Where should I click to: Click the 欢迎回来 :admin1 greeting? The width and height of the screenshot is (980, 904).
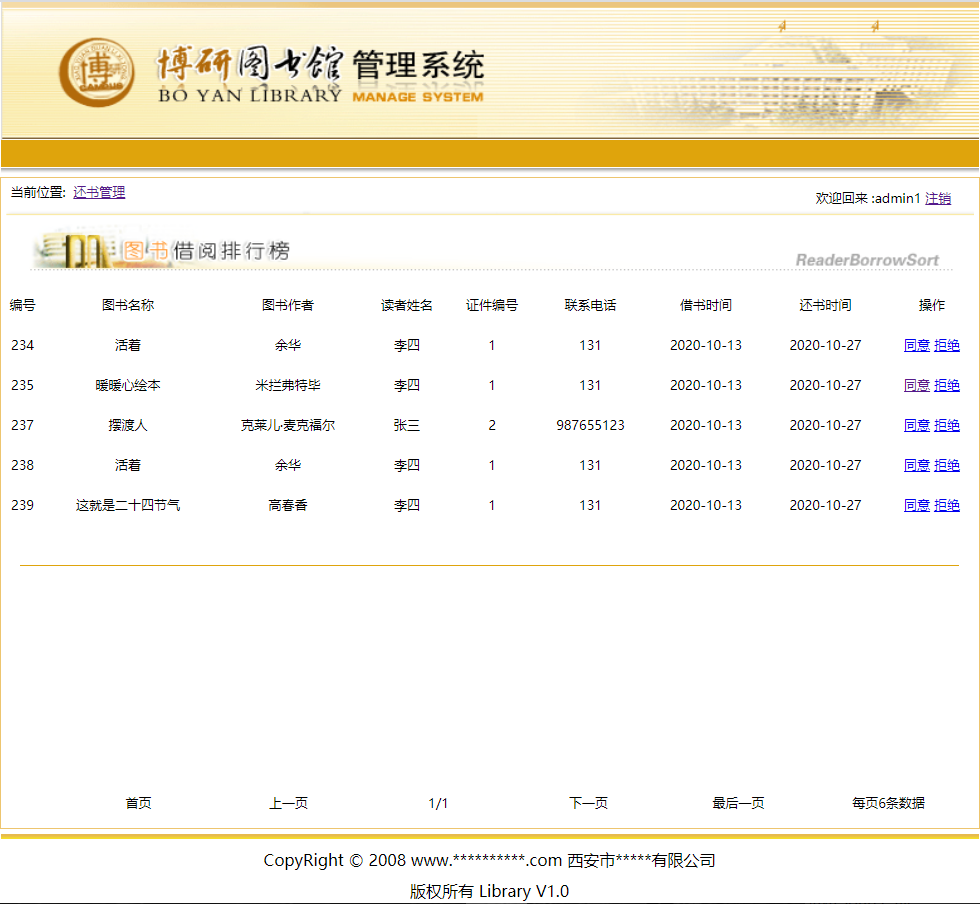(868, 199)
